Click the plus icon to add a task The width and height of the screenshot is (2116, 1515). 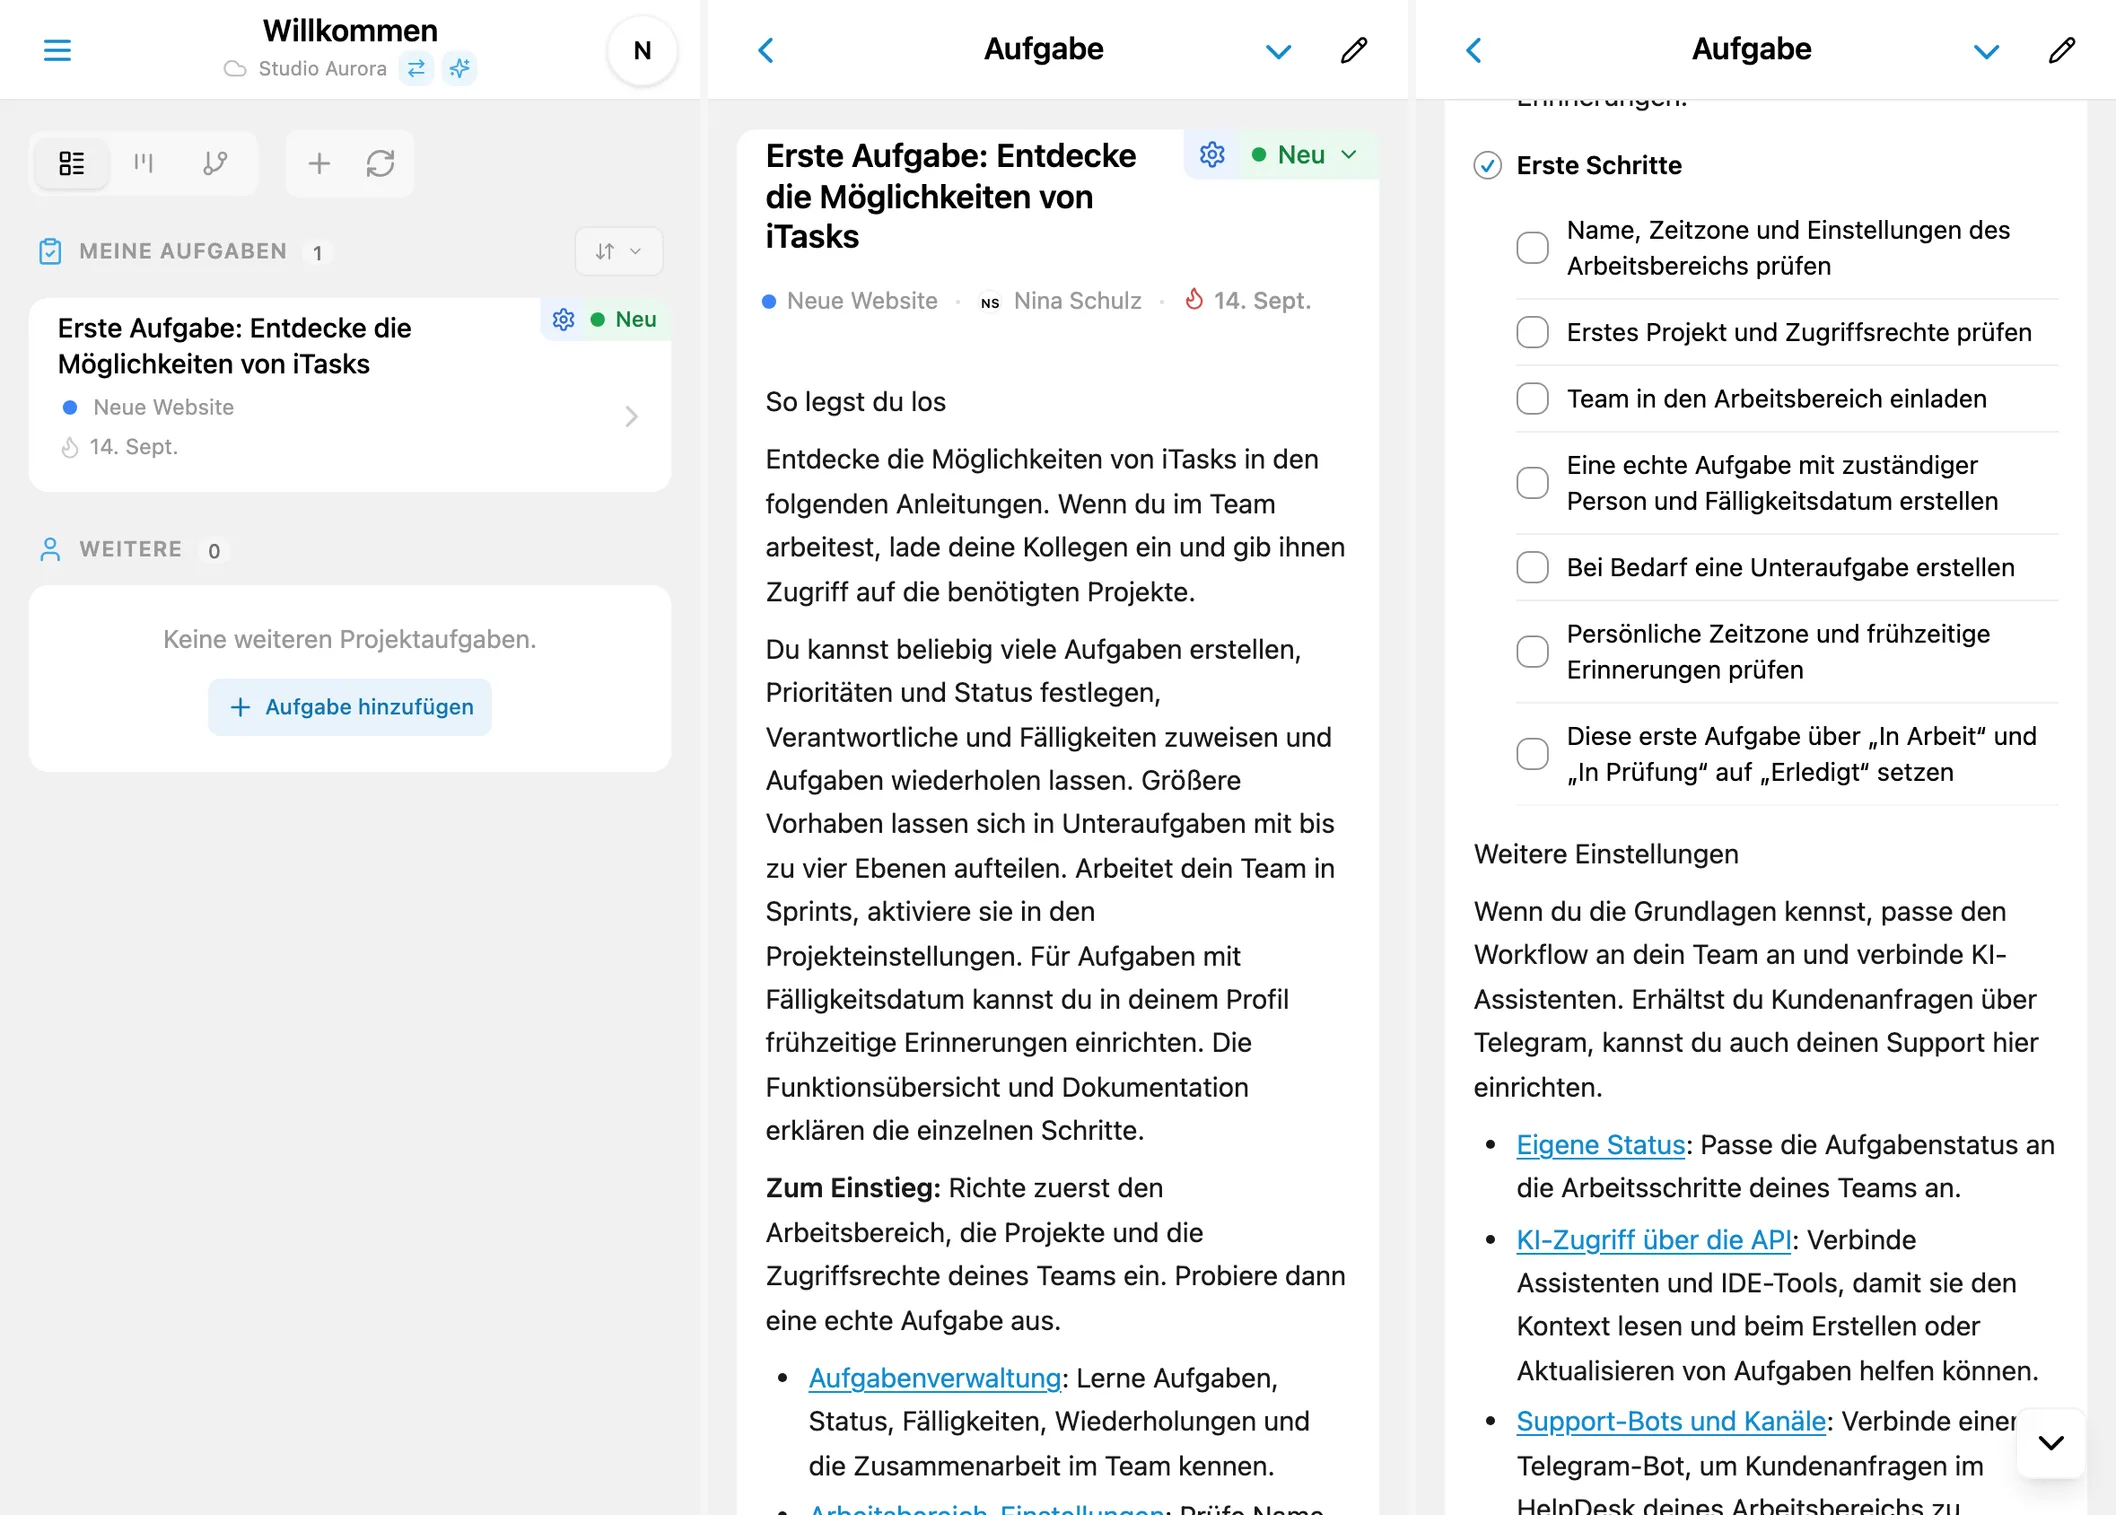click(x=319, y=163)
